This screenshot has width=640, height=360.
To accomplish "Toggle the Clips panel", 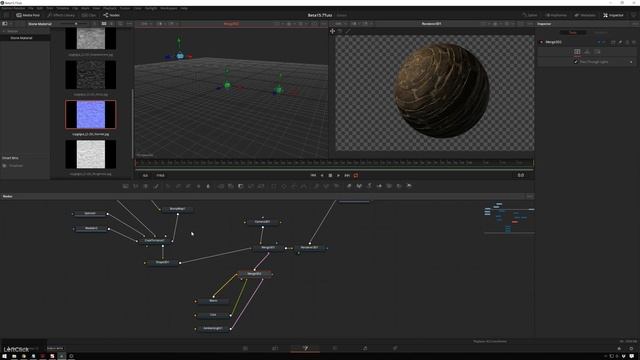I will pyautogui.click(x=89, y=15).
